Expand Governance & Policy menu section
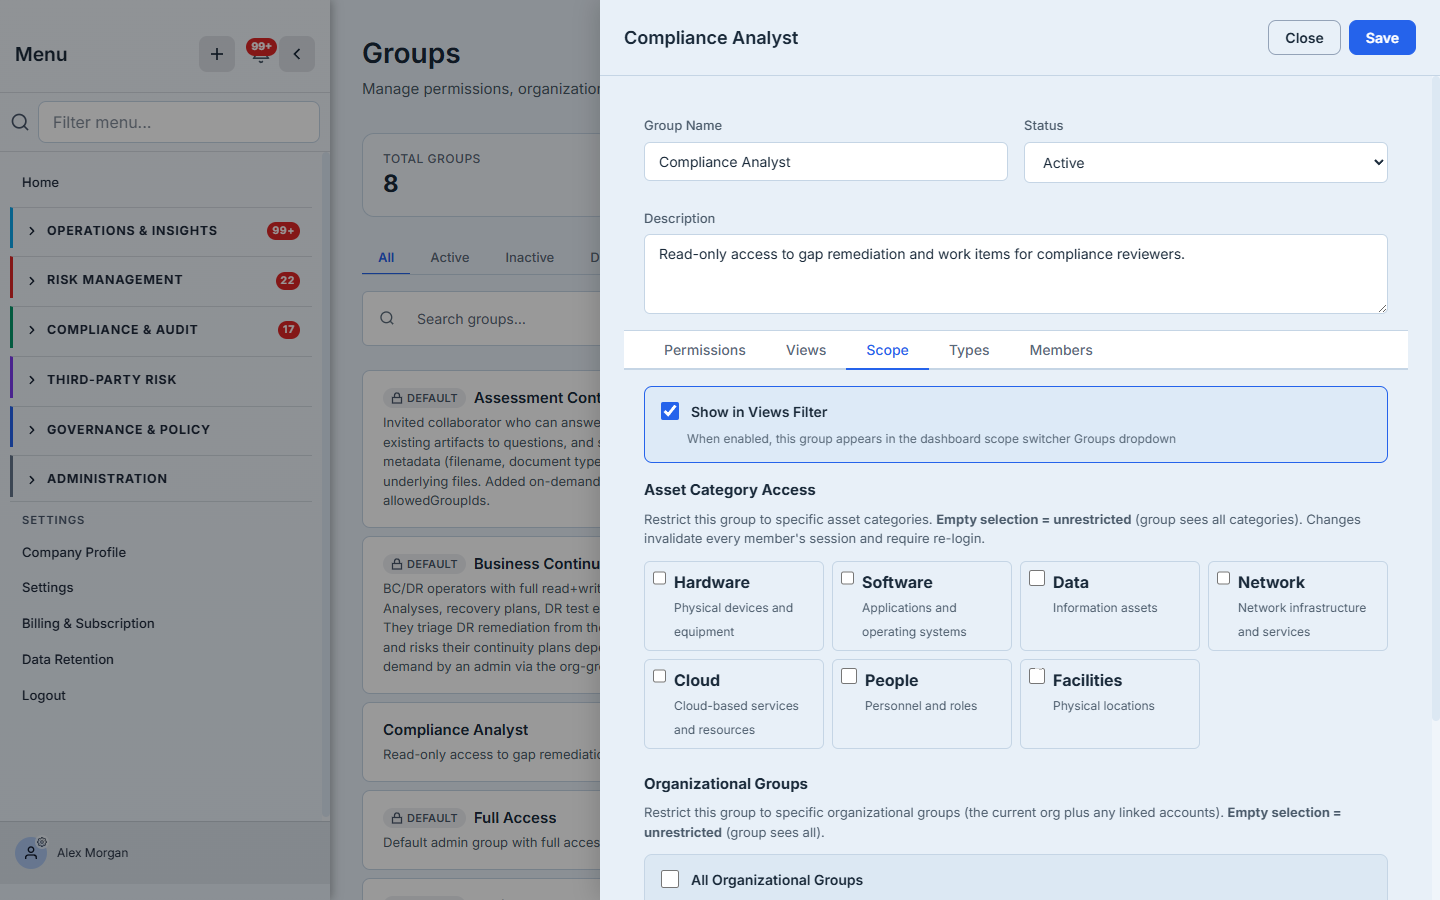The width and height of the screenshot is (1440, 900). point(162,430)
